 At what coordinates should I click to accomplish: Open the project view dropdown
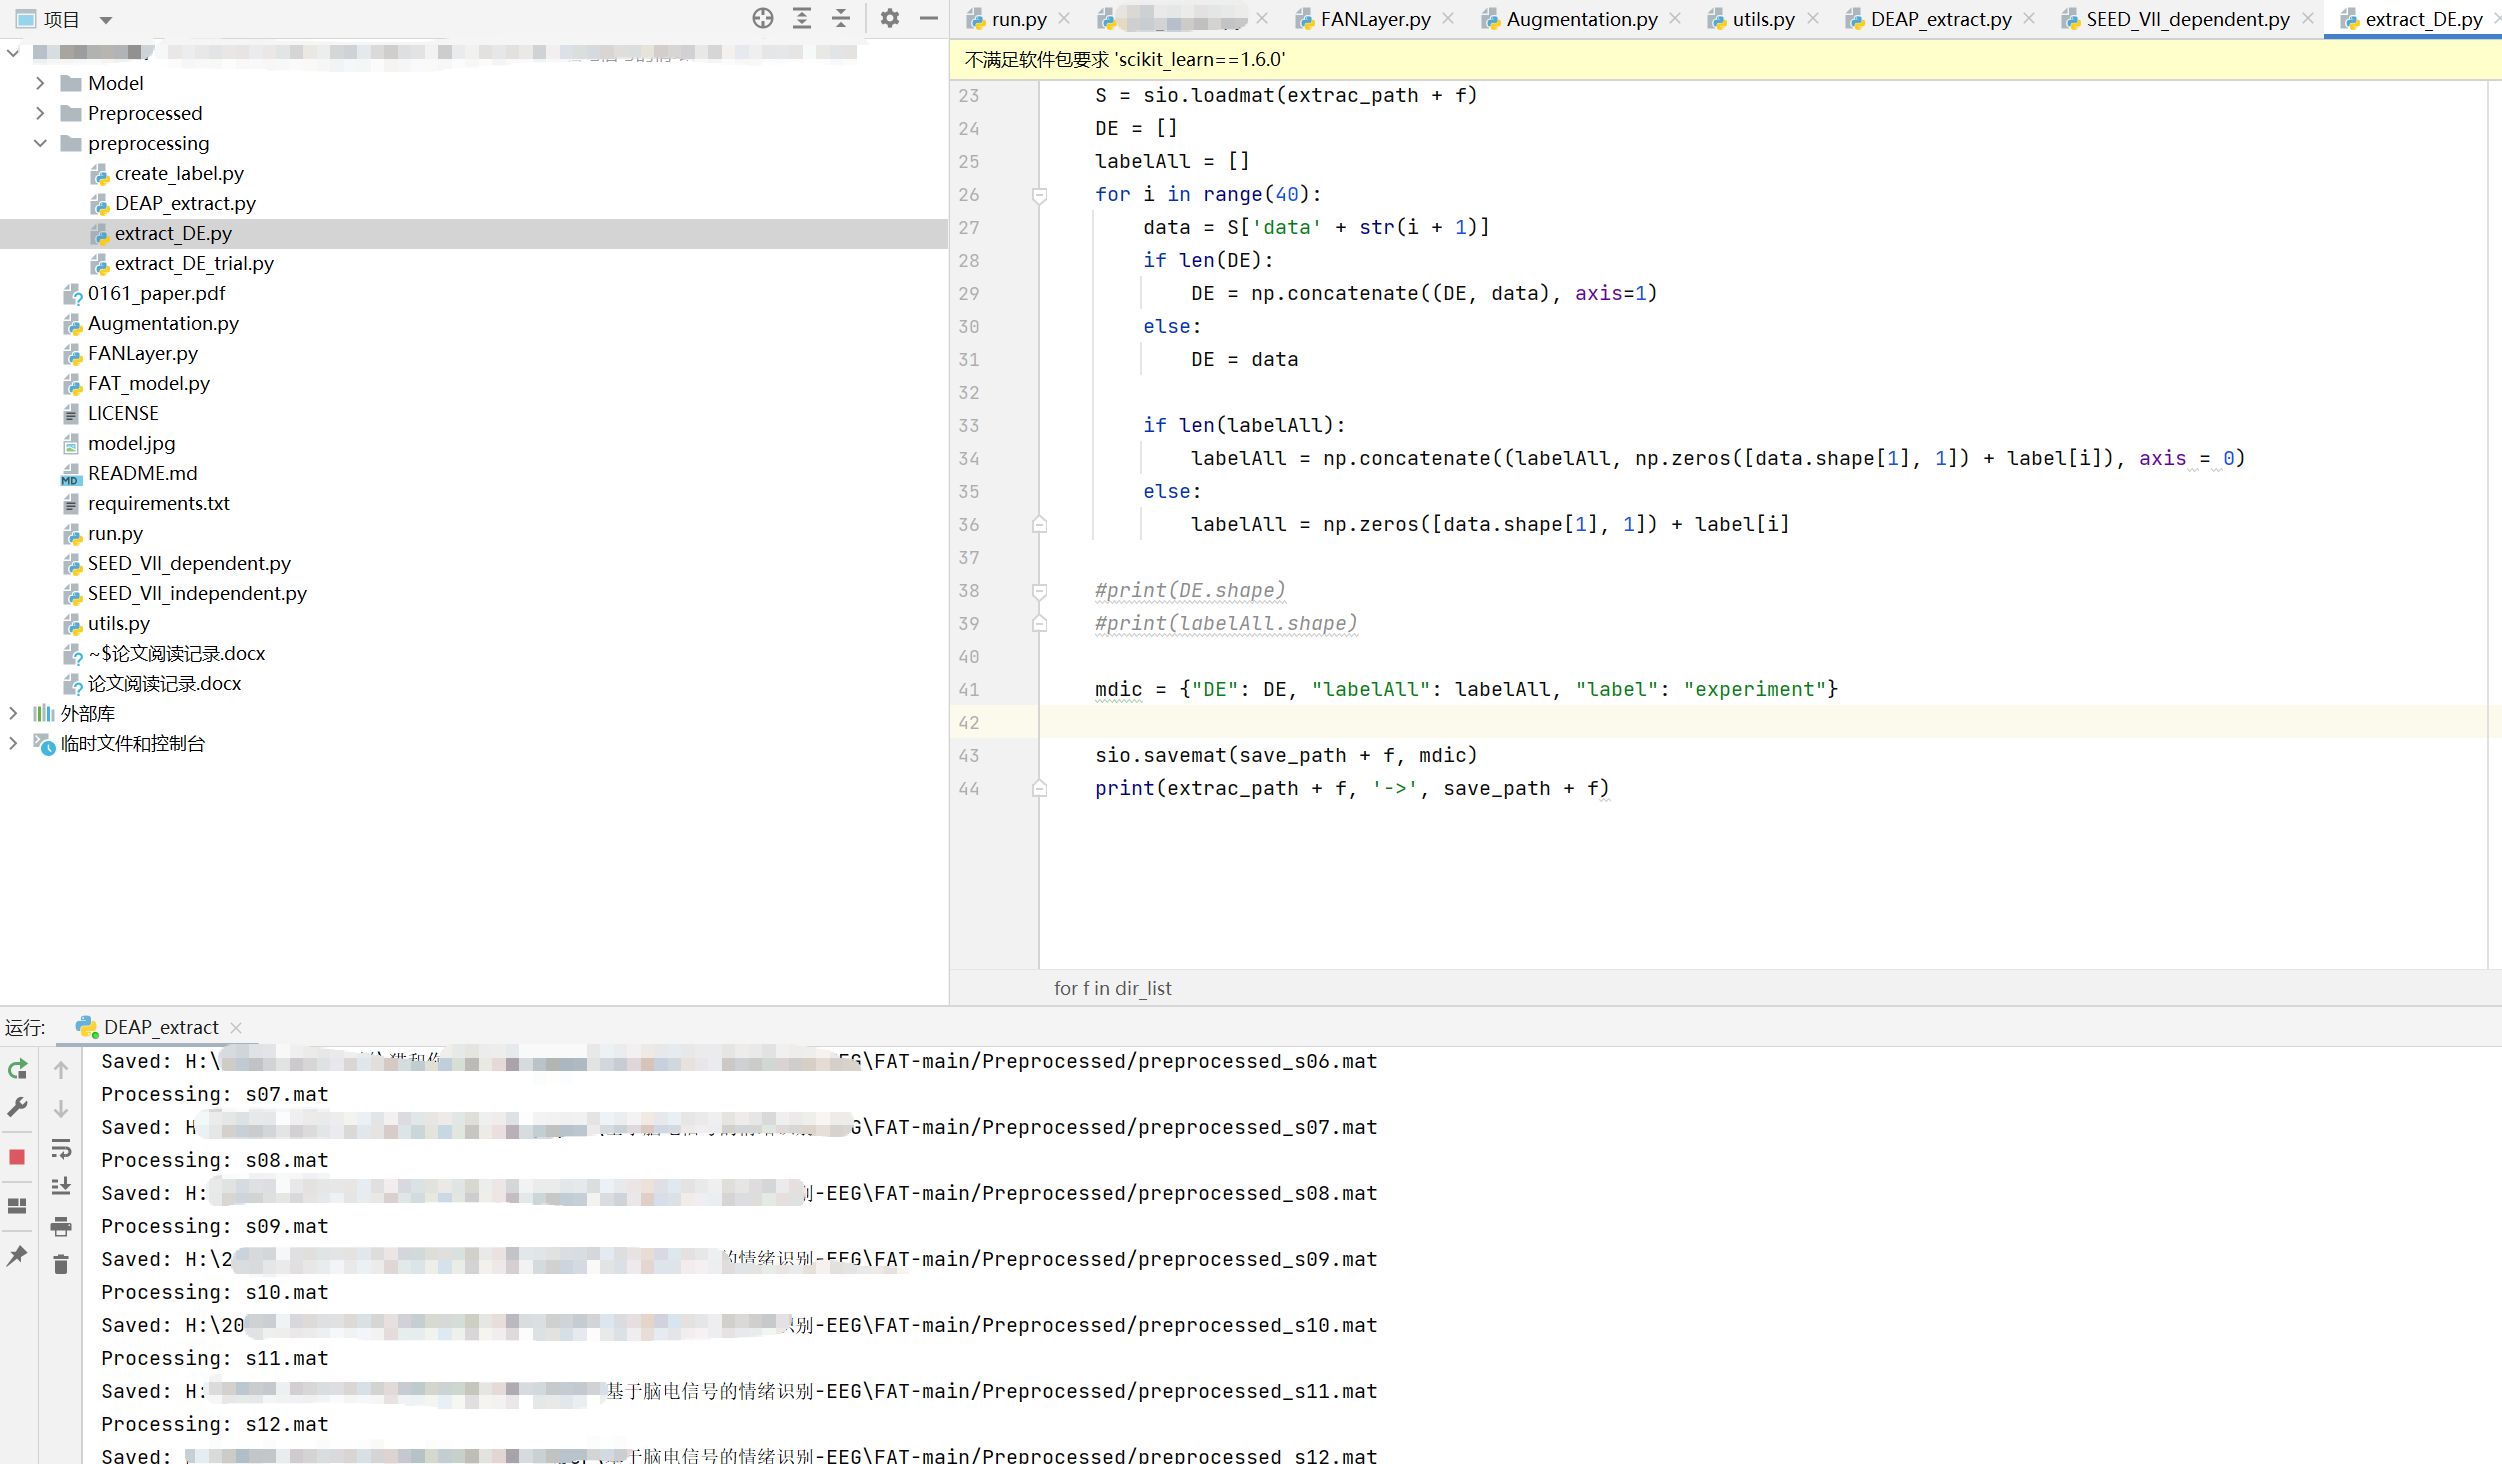tap(106, 19)
